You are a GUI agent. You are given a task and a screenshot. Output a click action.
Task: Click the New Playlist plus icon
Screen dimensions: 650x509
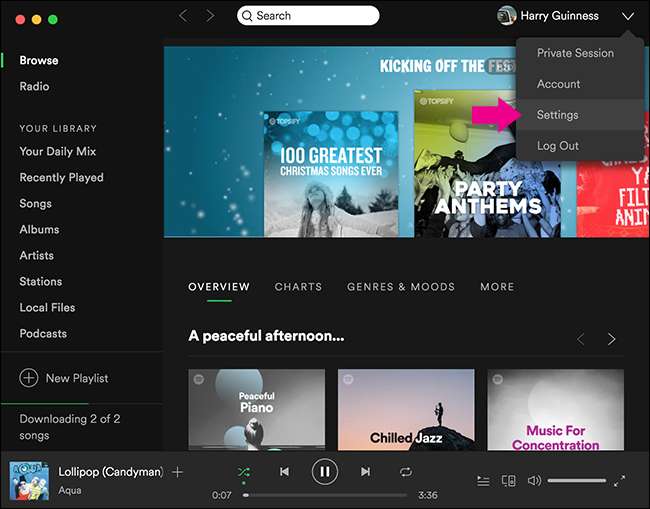pyautogui.click(x=29, y=378)
